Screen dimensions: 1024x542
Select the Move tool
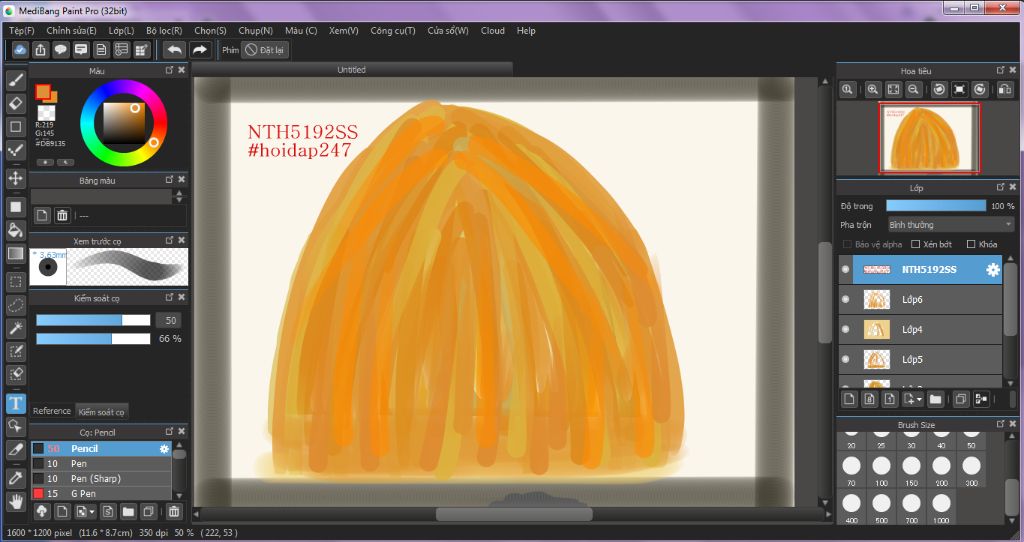click(16, 178)
